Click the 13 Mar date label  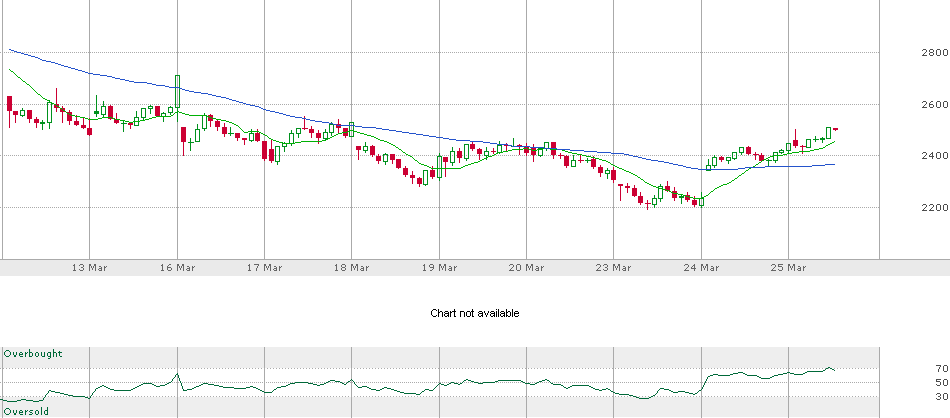coord(90,267)
